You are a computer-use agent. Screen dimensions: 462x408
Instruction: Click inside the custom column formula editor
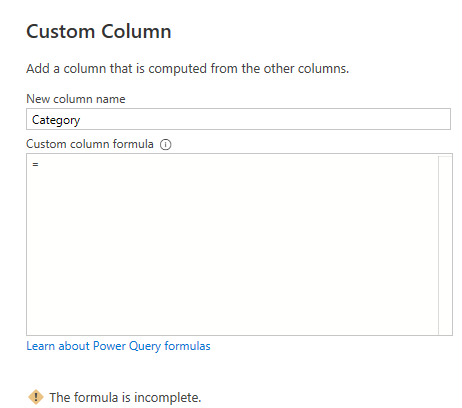click(232, 244)
